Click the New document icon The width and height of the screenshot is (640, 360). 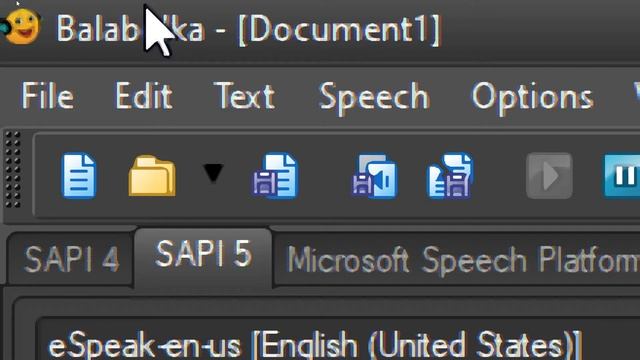click(x=79, y=176)
